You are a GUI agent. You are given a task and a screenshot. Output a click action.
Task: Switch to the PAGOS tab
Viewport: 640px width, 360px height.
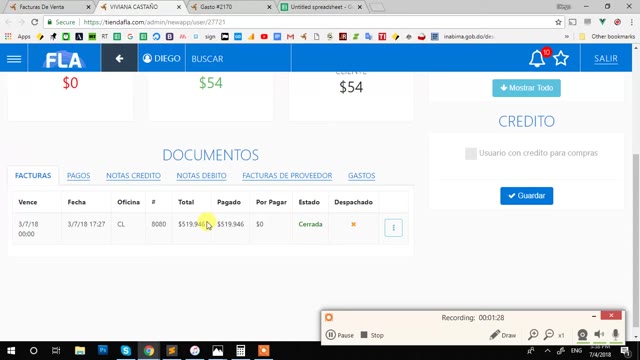point(78,176)
